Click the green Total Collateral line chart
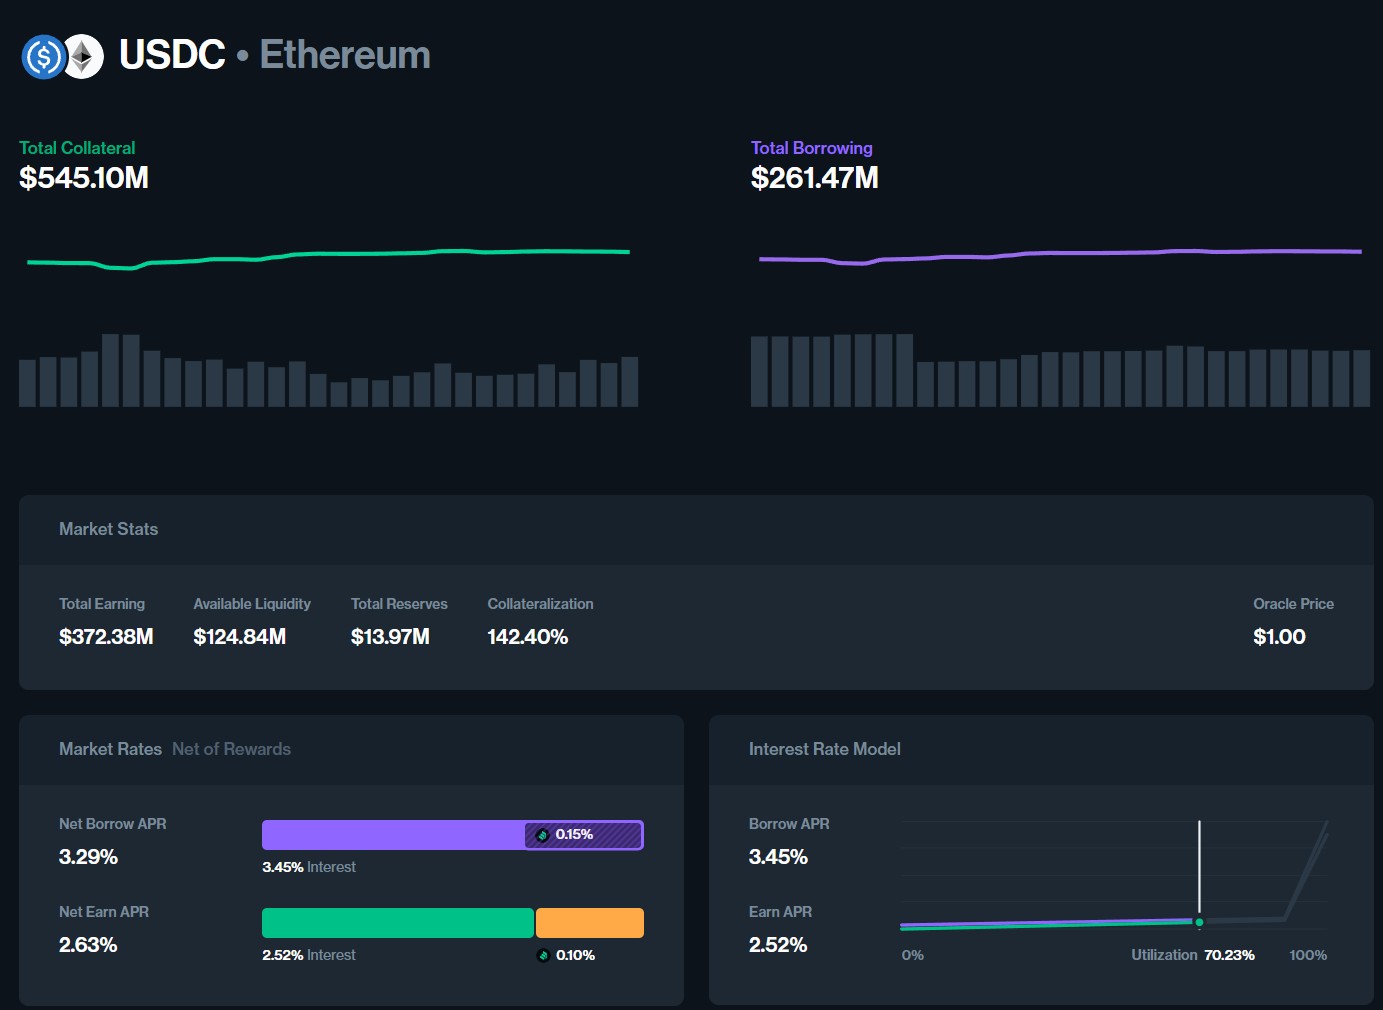Image resolution: width=1383 pixels, height=1010 pixels. point(328,255)
